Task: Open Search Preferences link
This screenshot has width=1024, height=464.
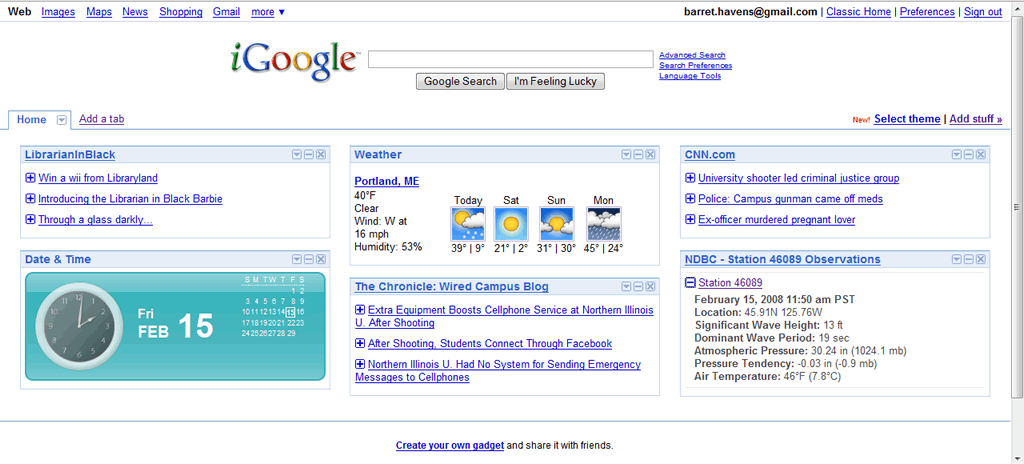Action: tap(696, 66)
